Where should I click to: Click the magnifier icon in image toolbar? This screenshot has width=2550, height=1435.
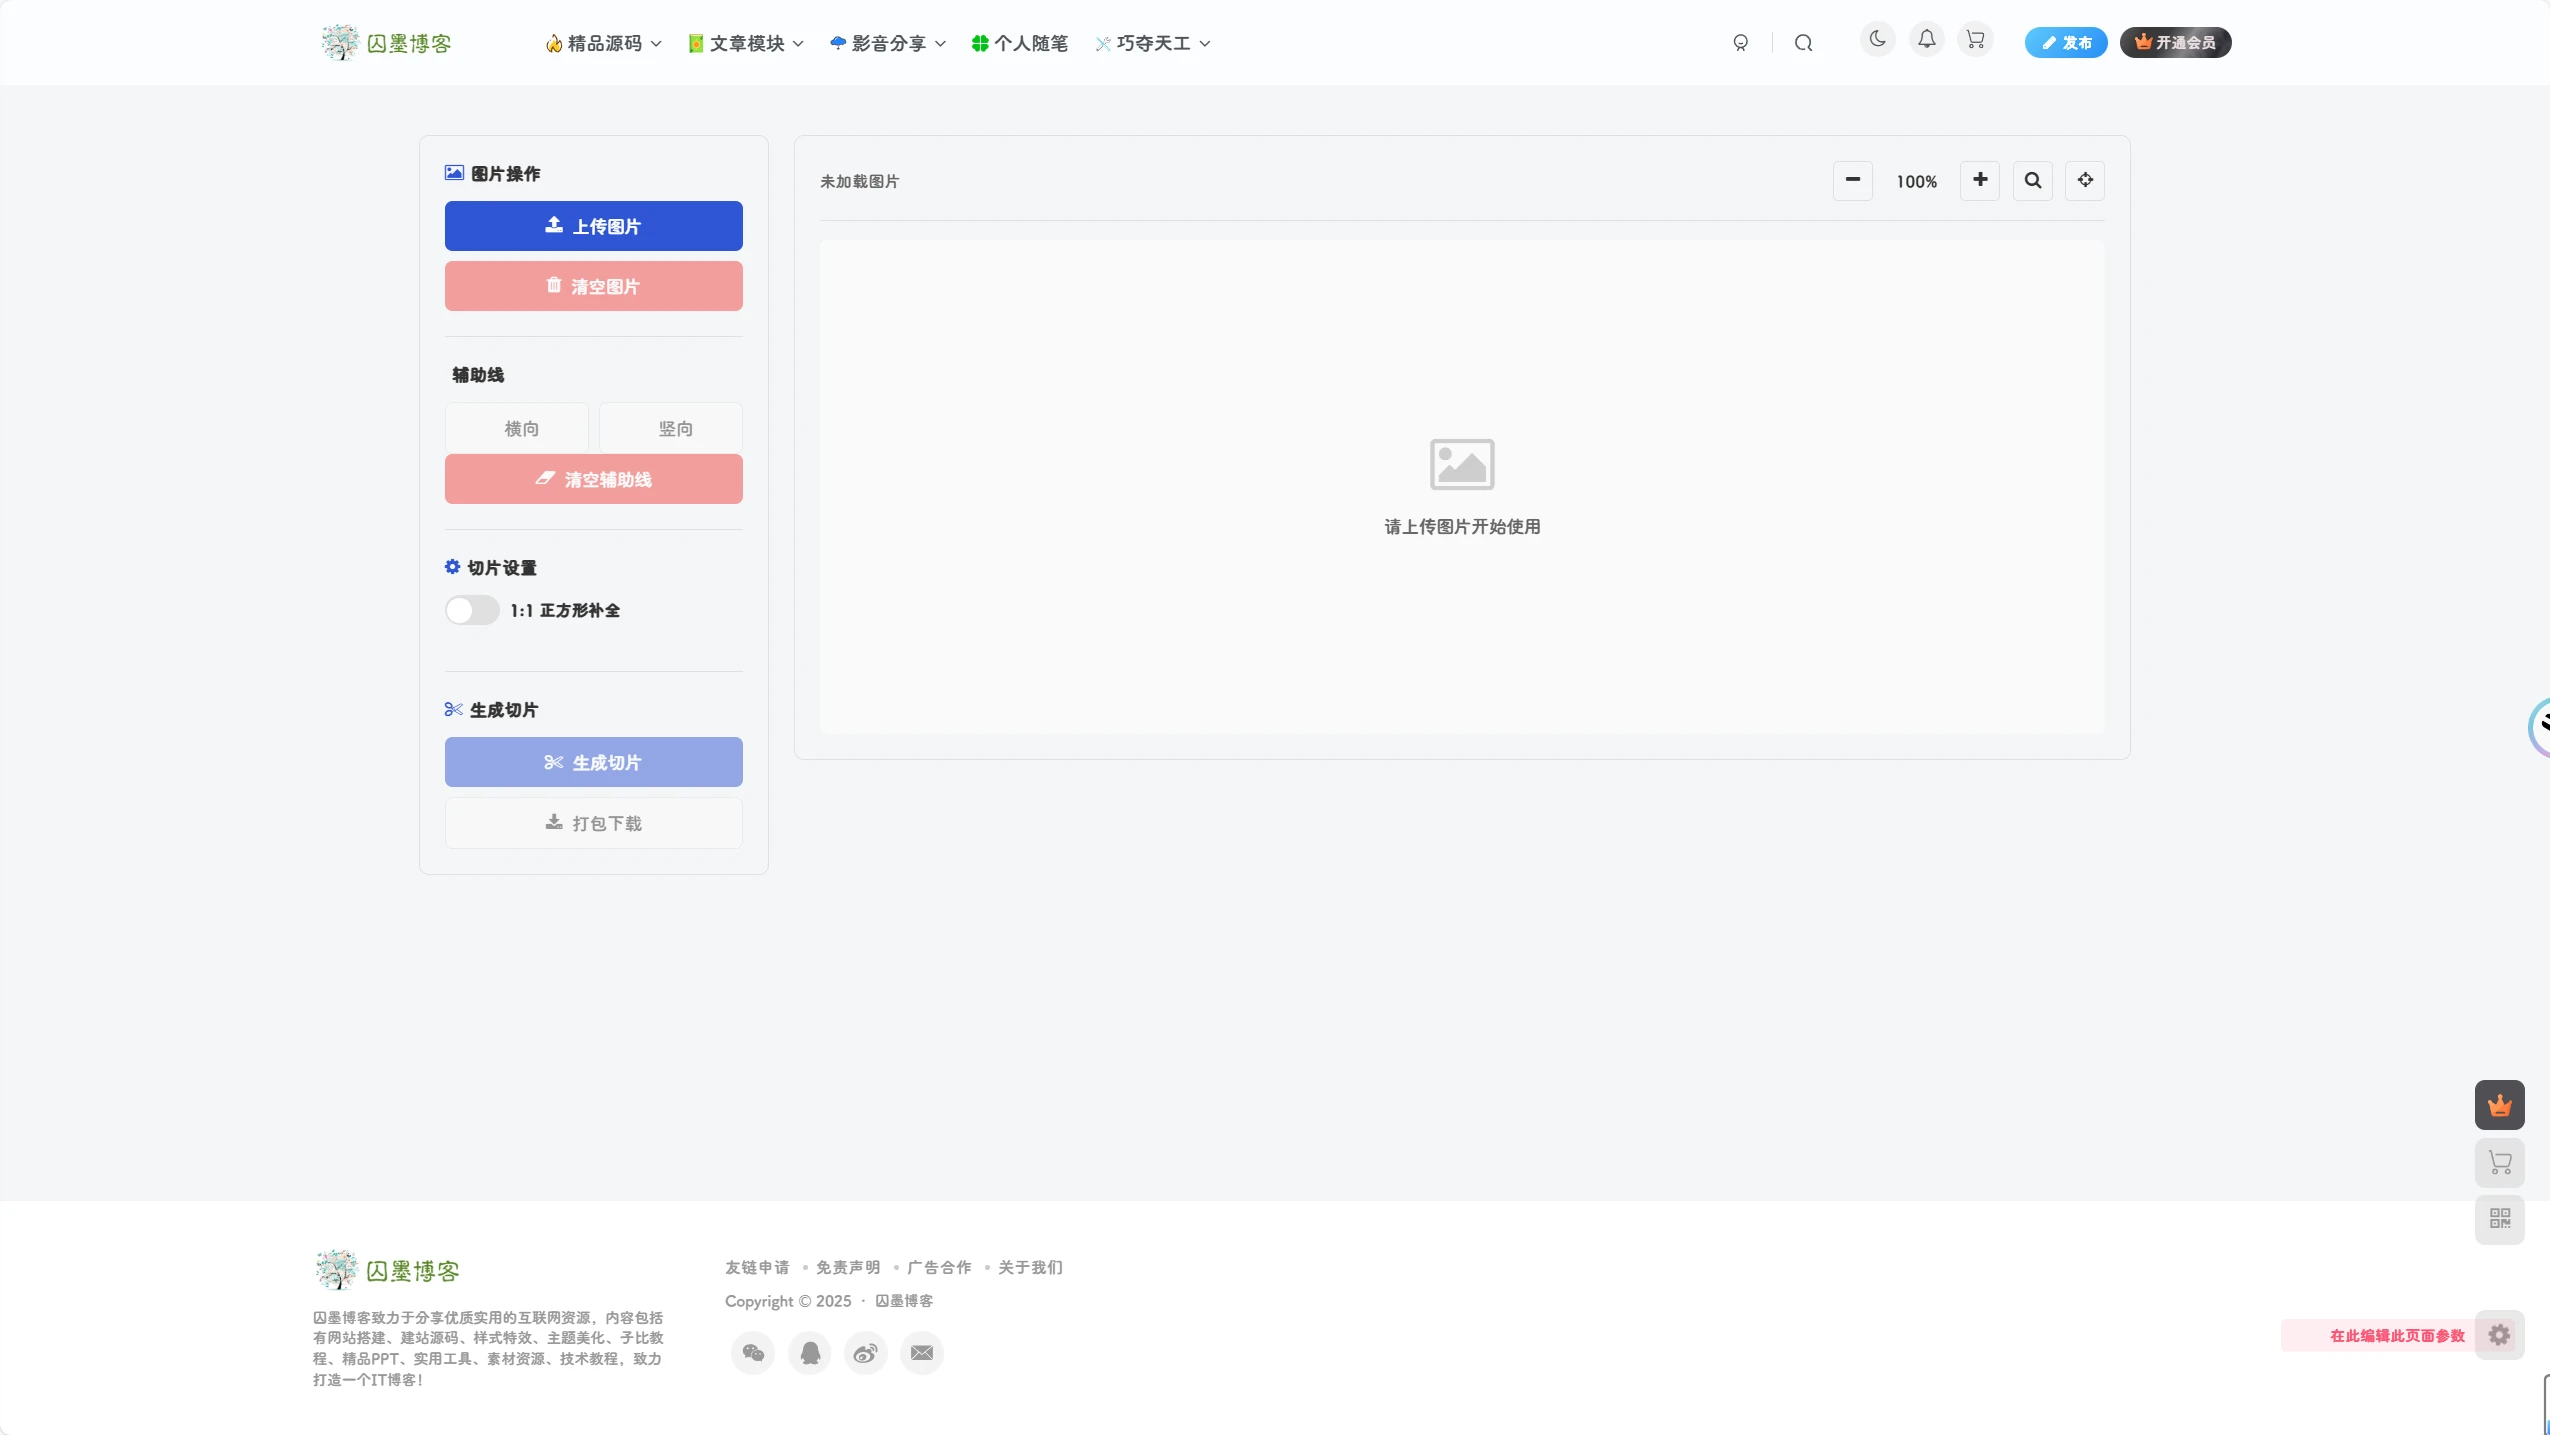(2032, 181)
